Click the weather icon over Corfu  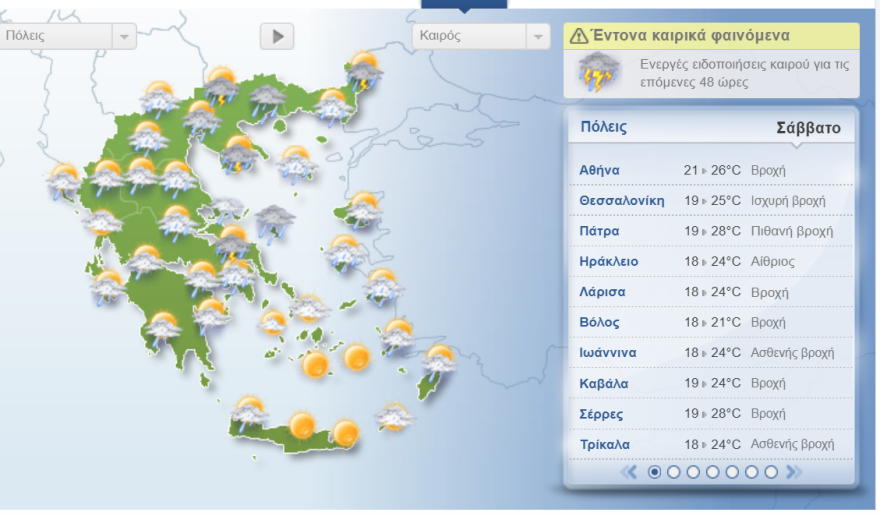(x=65, y=180)
